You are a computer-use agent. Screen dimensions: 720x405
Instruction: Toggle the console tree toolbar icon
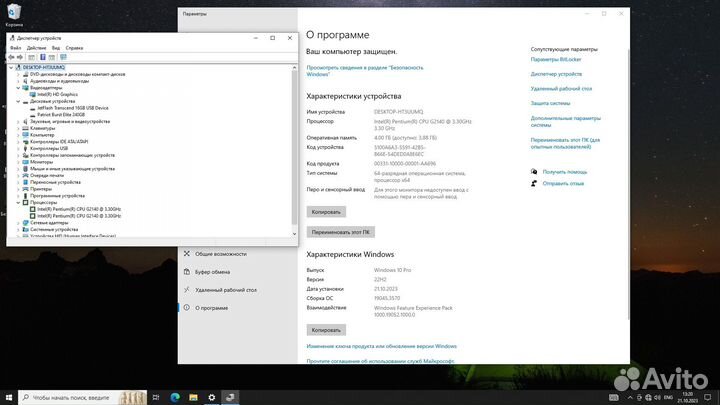(x=31, y=57)
